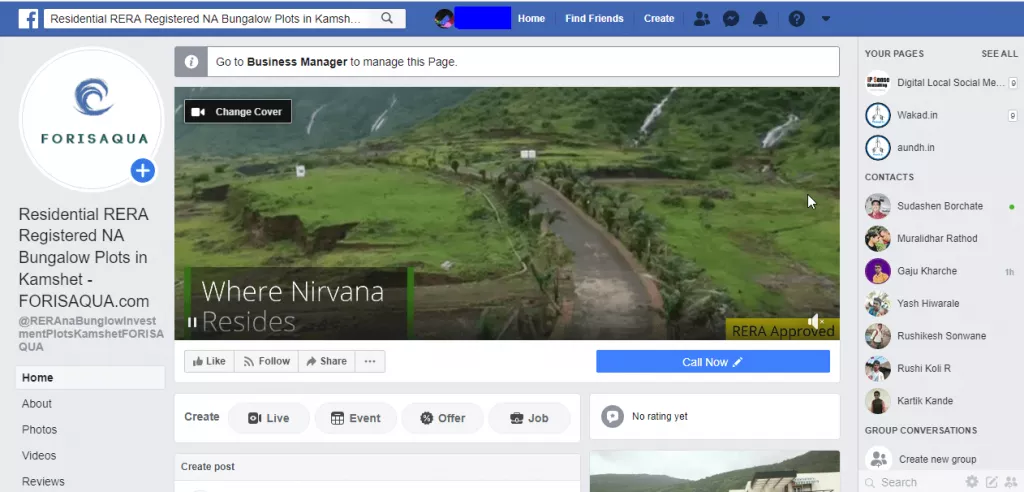Toggle cover video mute speaker icon
Viewport: 1024px width, 492px height.
coord(815,321)
